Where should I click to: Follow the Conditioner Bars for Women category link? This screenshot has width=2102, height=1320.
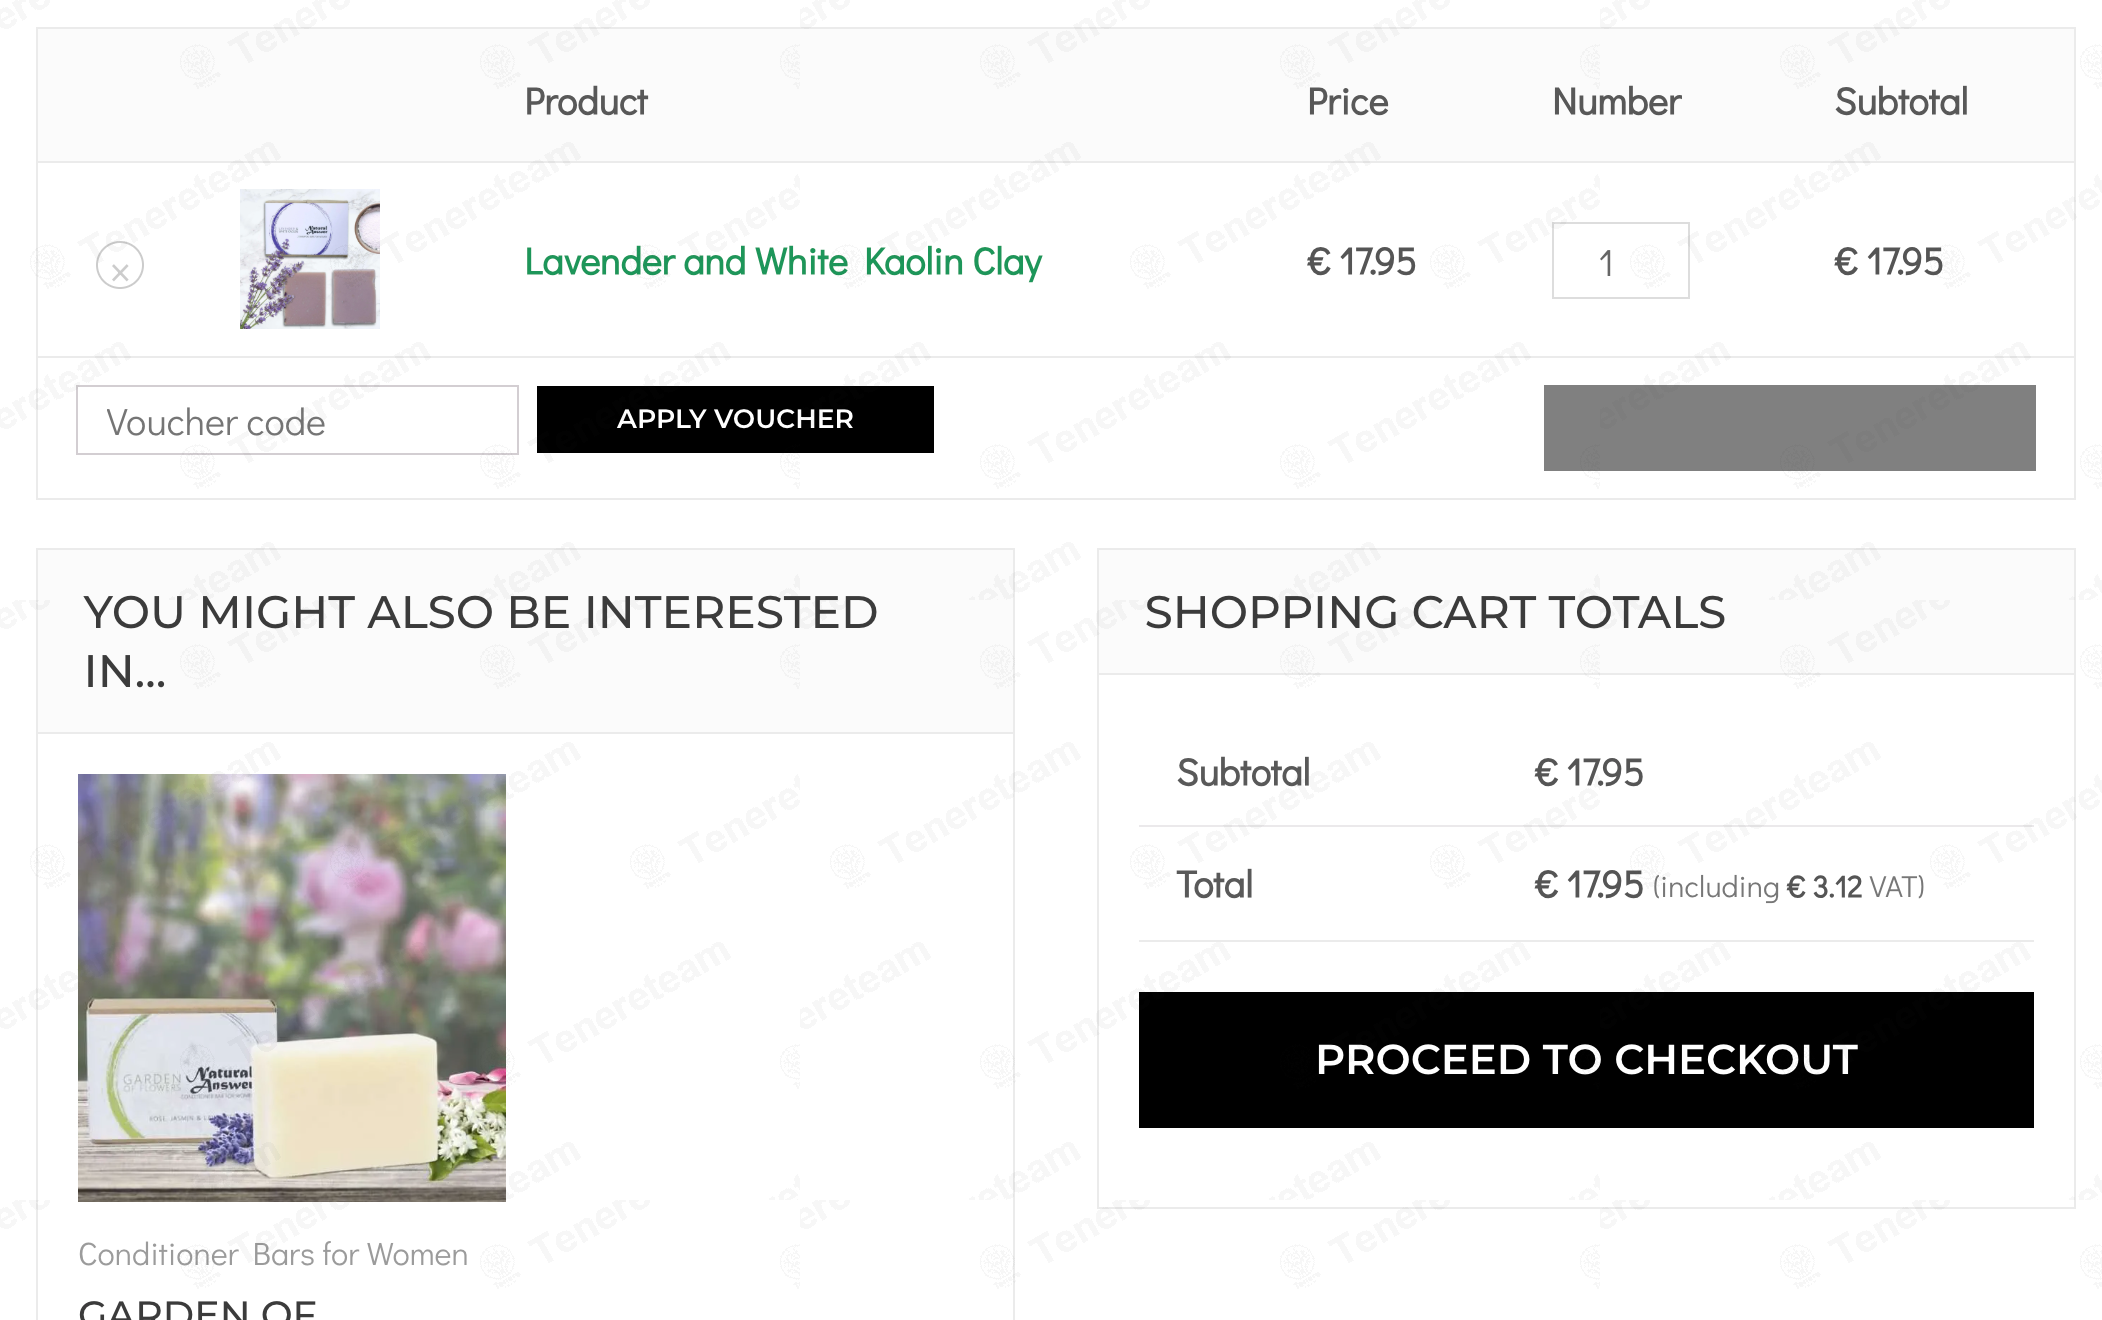click(273, 1254)
